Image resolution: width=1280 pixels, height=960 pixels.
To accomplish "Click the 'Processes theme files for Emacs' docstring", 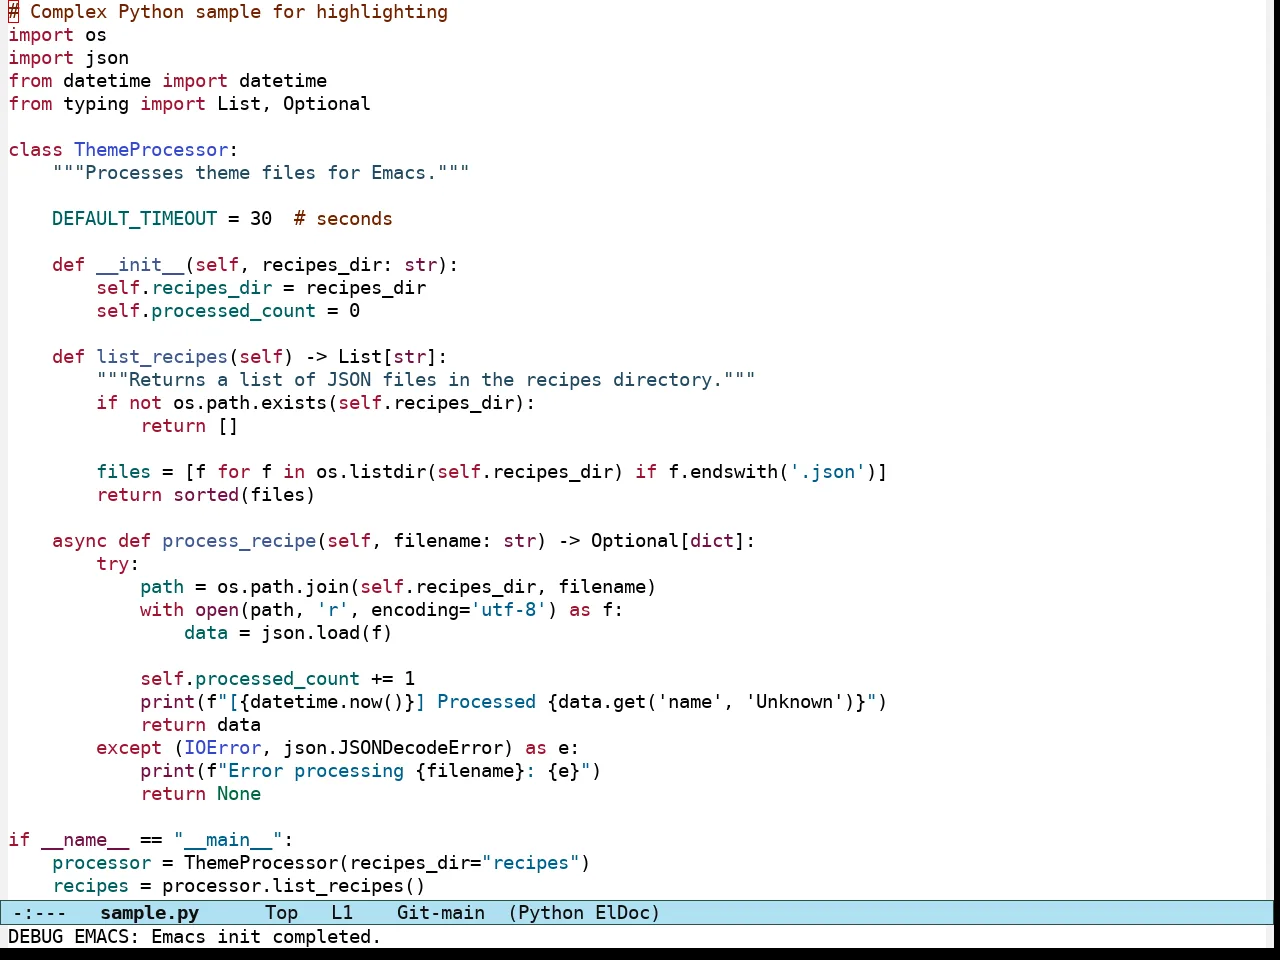I will tap(261, 173).
